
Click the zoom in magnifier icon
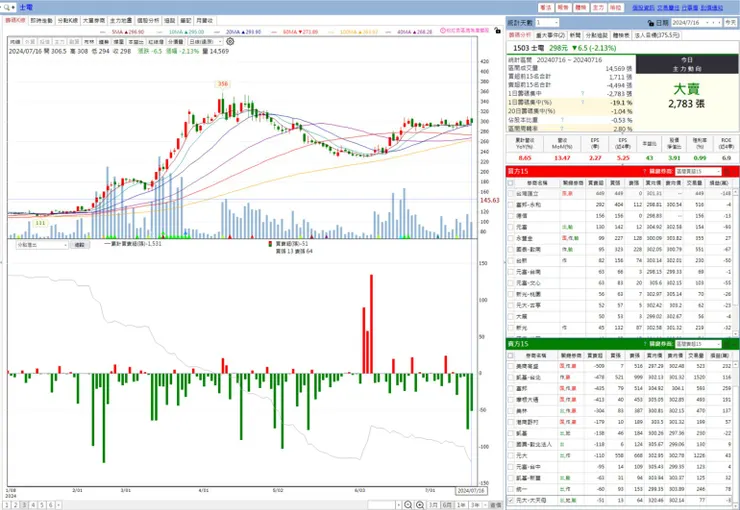tap(420, 505)
